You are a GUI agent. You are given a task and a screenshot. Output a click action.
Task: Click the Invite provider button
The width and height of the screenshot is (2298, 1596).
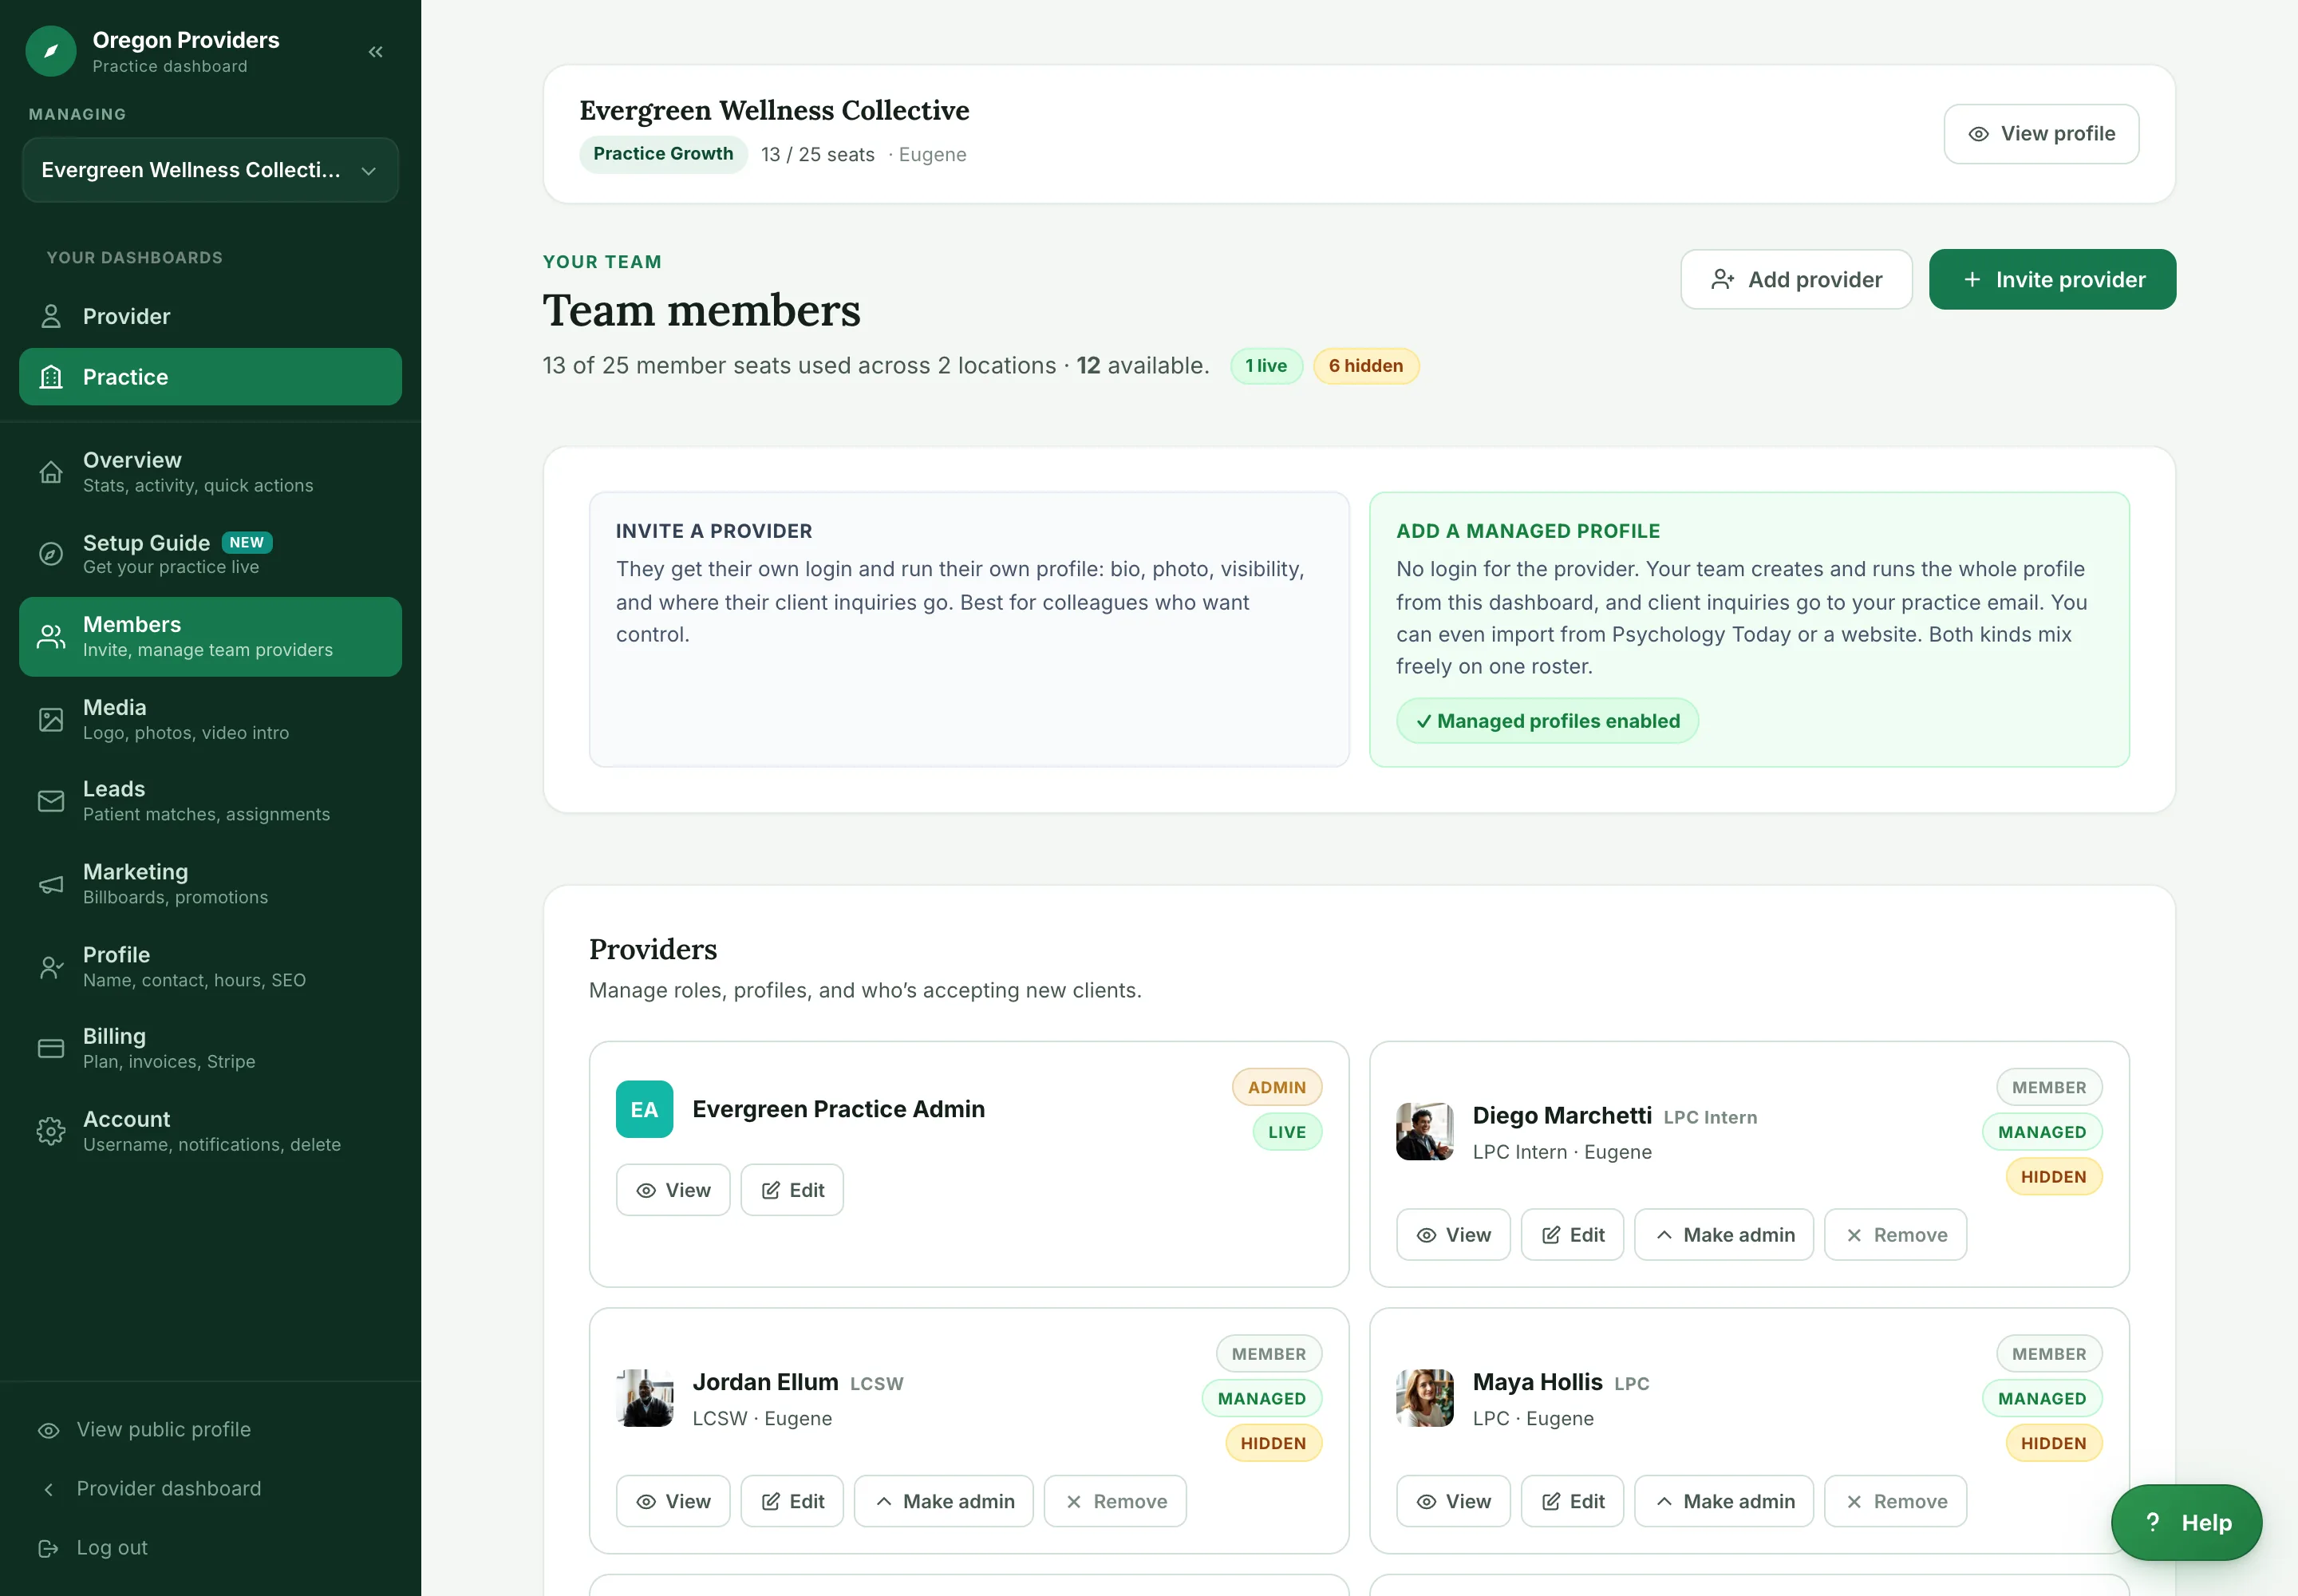[x=2052, y=279]
